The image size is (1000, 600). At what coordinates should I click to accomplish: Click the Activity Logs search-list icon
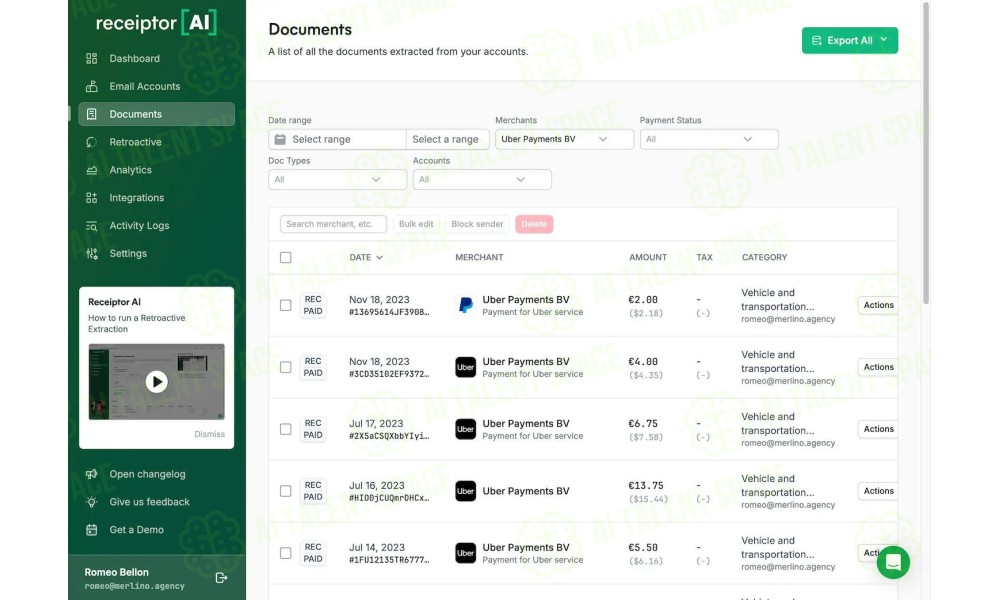92,226
